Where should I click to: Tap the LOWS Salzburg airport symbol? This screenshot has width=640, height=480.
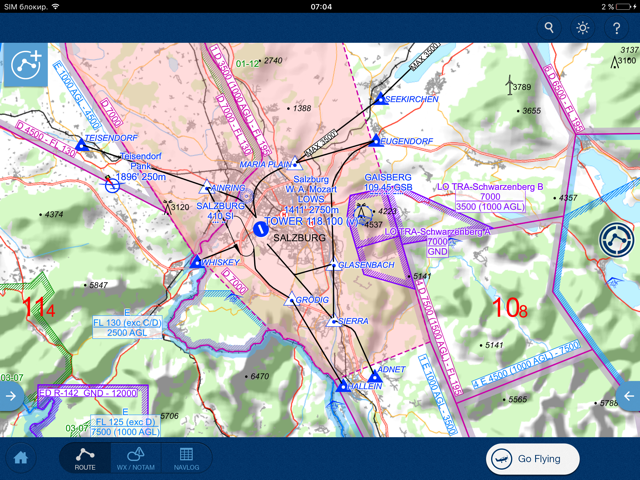click(260, 228)
